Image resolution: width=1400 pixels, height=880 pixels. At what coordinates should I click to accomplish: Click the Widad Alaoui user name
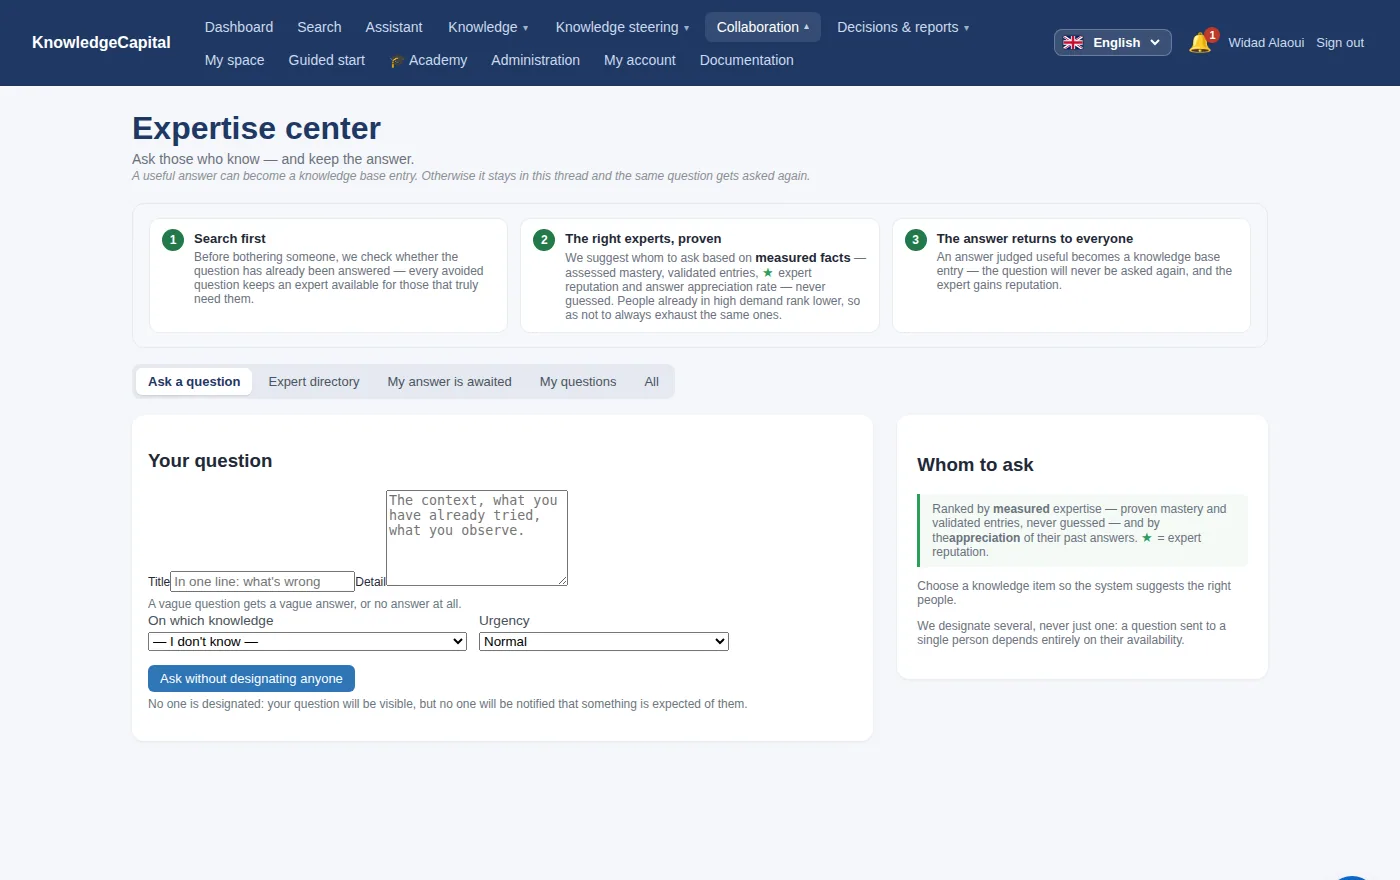pyautogui.click(x=1266, y=42)
